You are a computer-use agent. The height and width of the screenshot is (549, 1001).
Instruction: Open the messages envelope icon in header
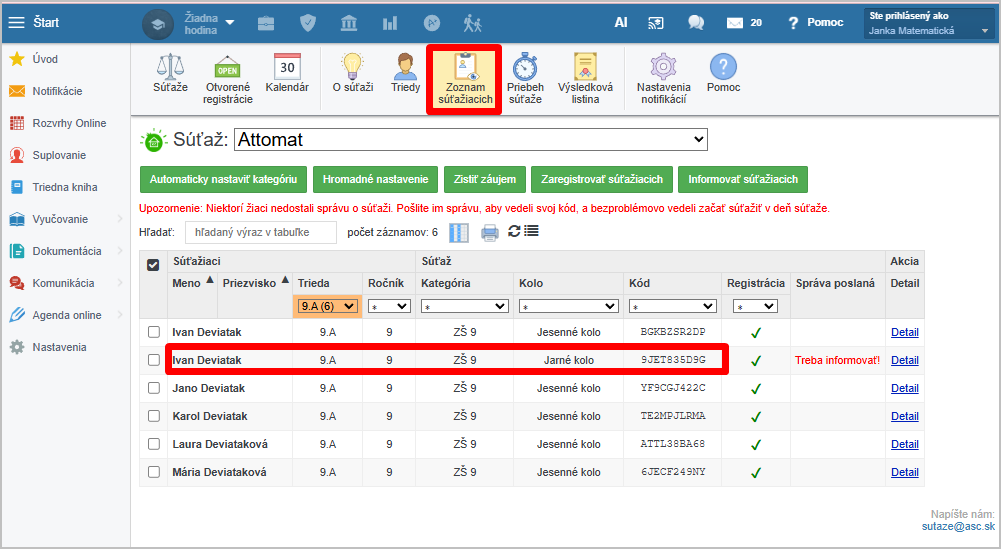pos(735,22)
